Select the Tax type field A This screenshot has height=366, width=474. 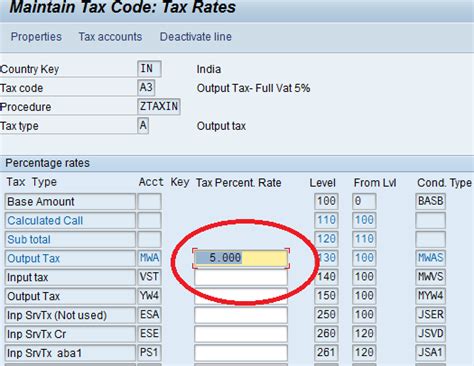coord(143,126)
